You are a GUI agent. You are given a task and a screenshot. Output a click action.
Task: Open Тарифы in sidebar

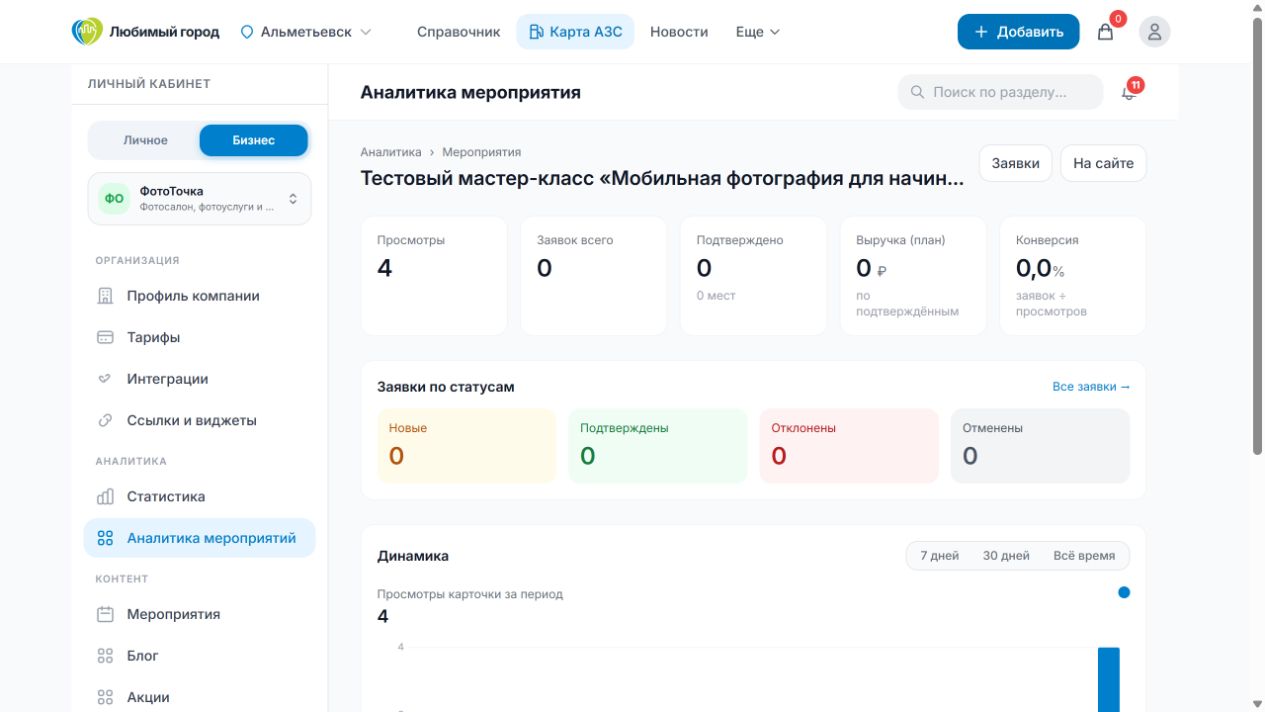(199, 337)
